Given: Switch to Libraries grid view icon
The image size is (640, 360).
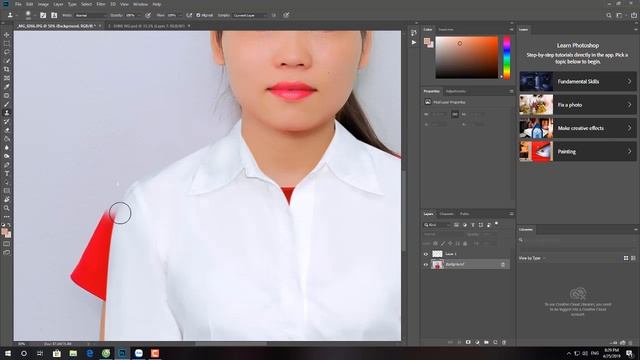Looking at the screenshot, I should point(626,258).
